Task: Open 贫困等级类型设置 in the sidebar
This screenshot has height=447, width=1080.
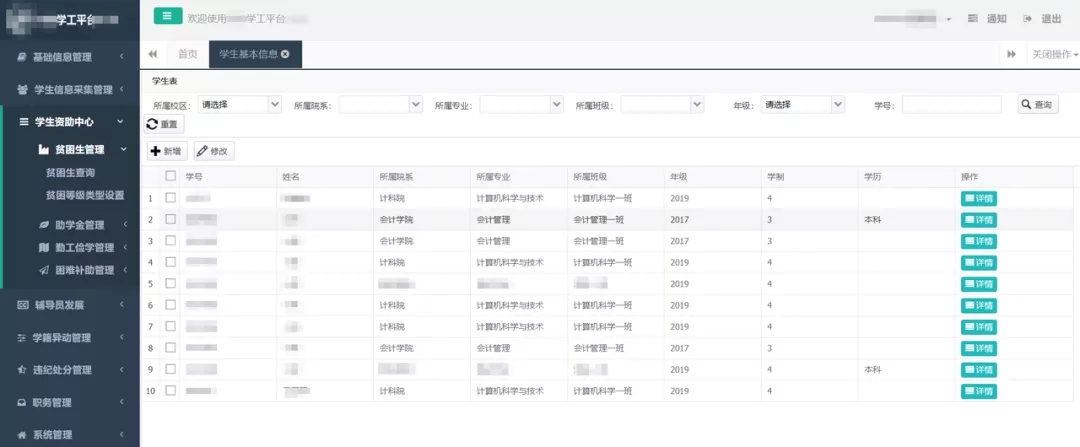Action: 85,196
